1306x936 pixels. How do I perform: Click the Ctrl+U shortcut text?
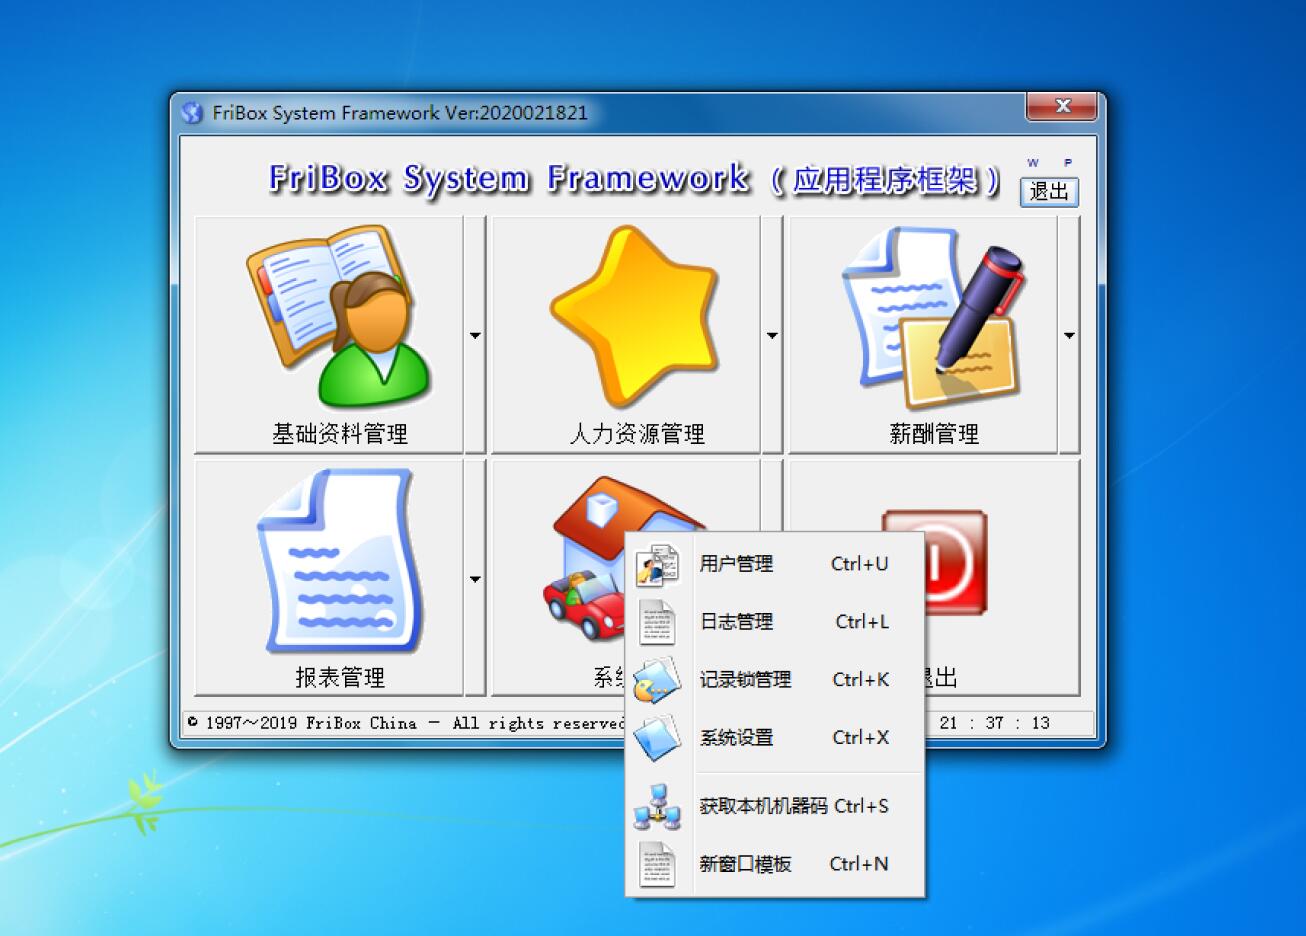point(859,564)
